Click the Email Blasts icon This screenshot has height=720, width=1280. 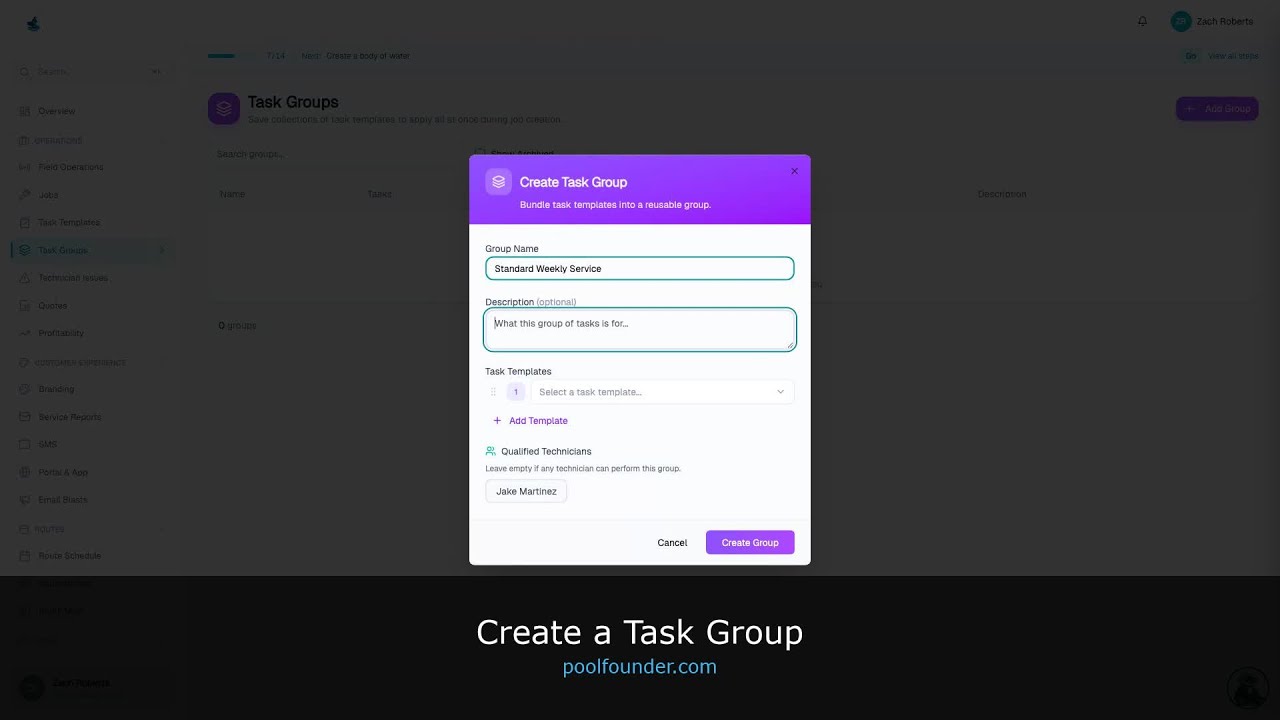coord(25,500)
